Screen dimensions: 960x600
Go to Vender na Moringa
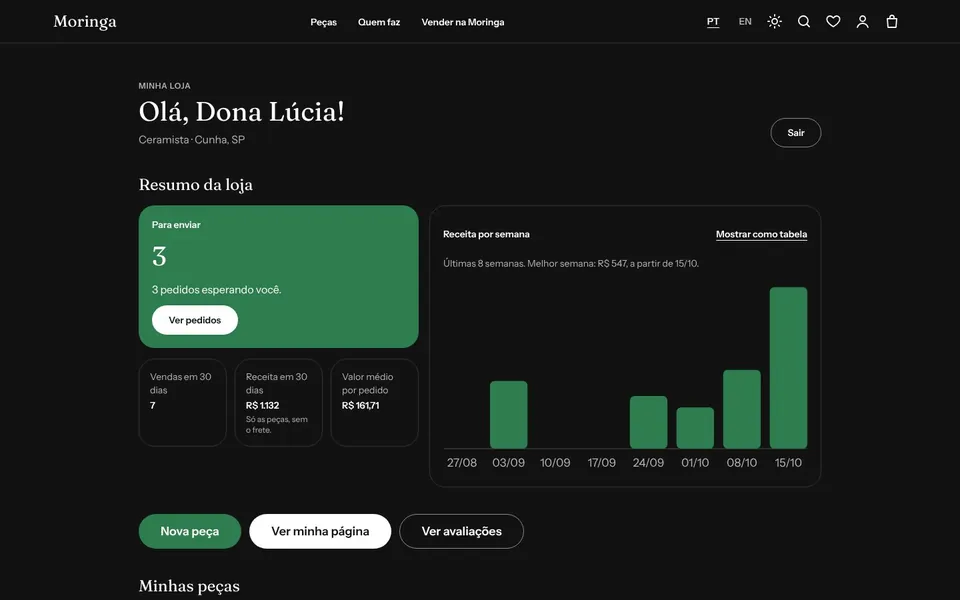point(463,22)
